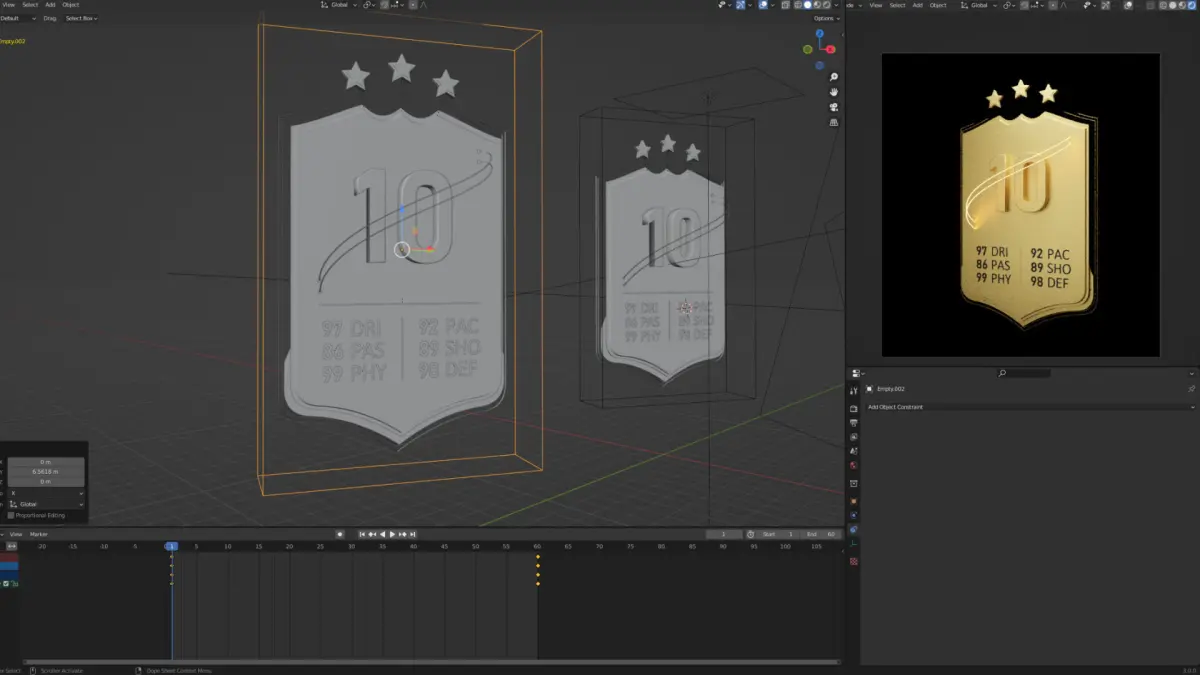Open the Default orientation dropdown

click(x=18, y=18)
